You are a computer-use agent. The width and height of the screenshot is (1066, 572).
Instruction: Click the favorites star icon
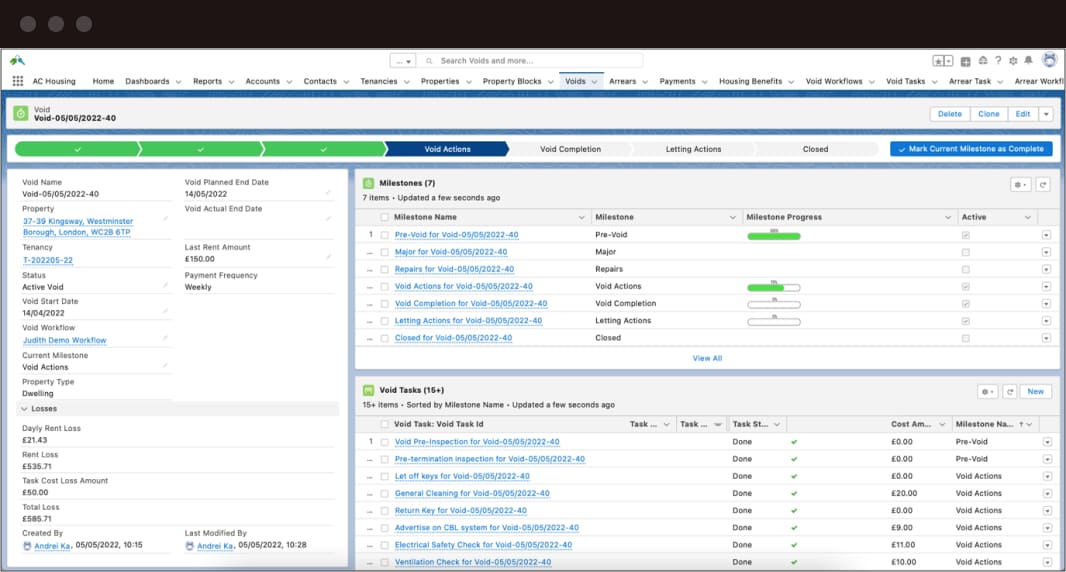pos(938,61)
